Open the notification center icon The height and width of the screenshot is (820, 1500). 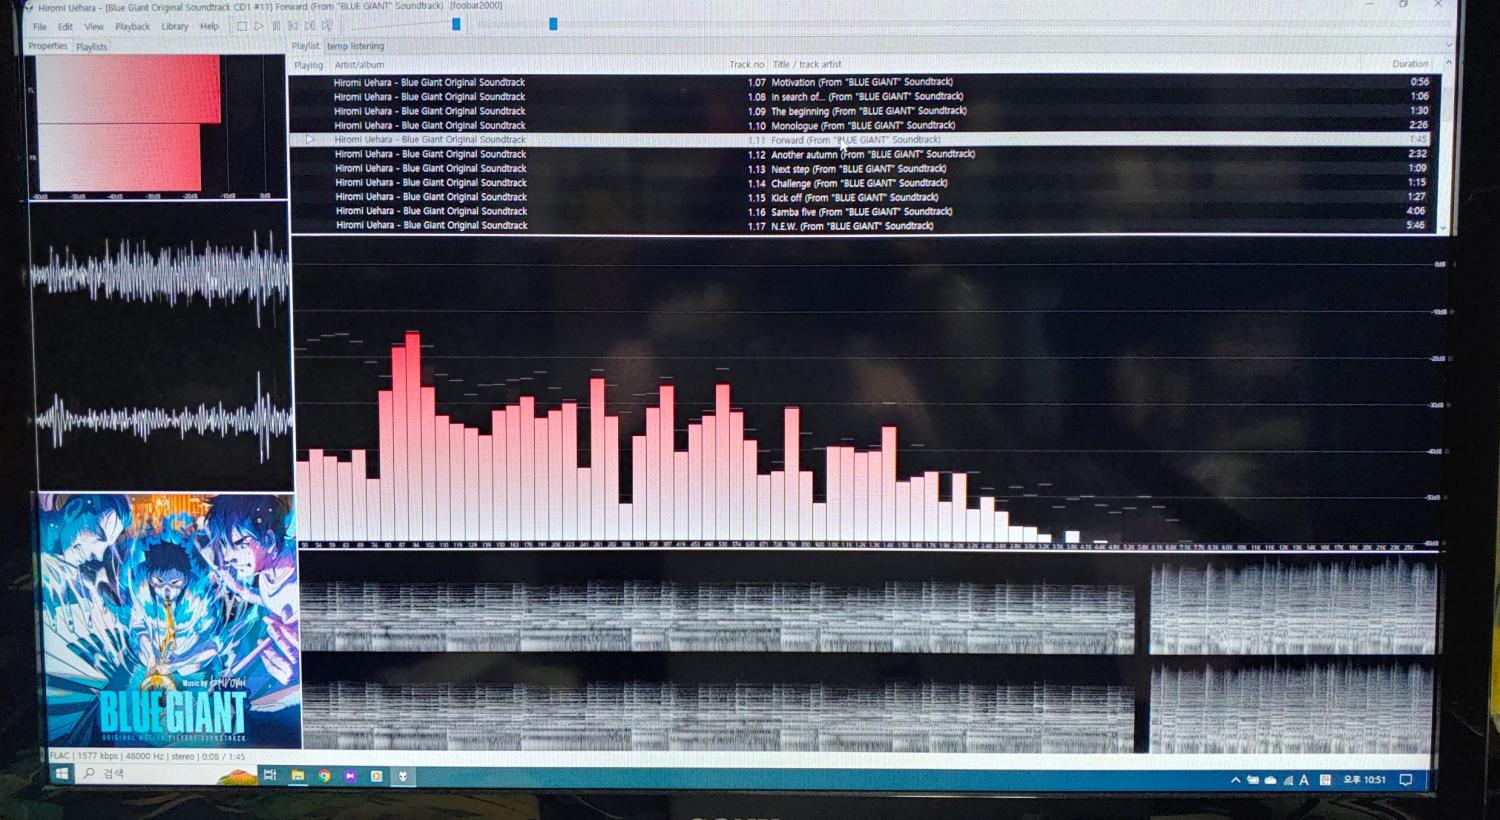point(1406,780)
